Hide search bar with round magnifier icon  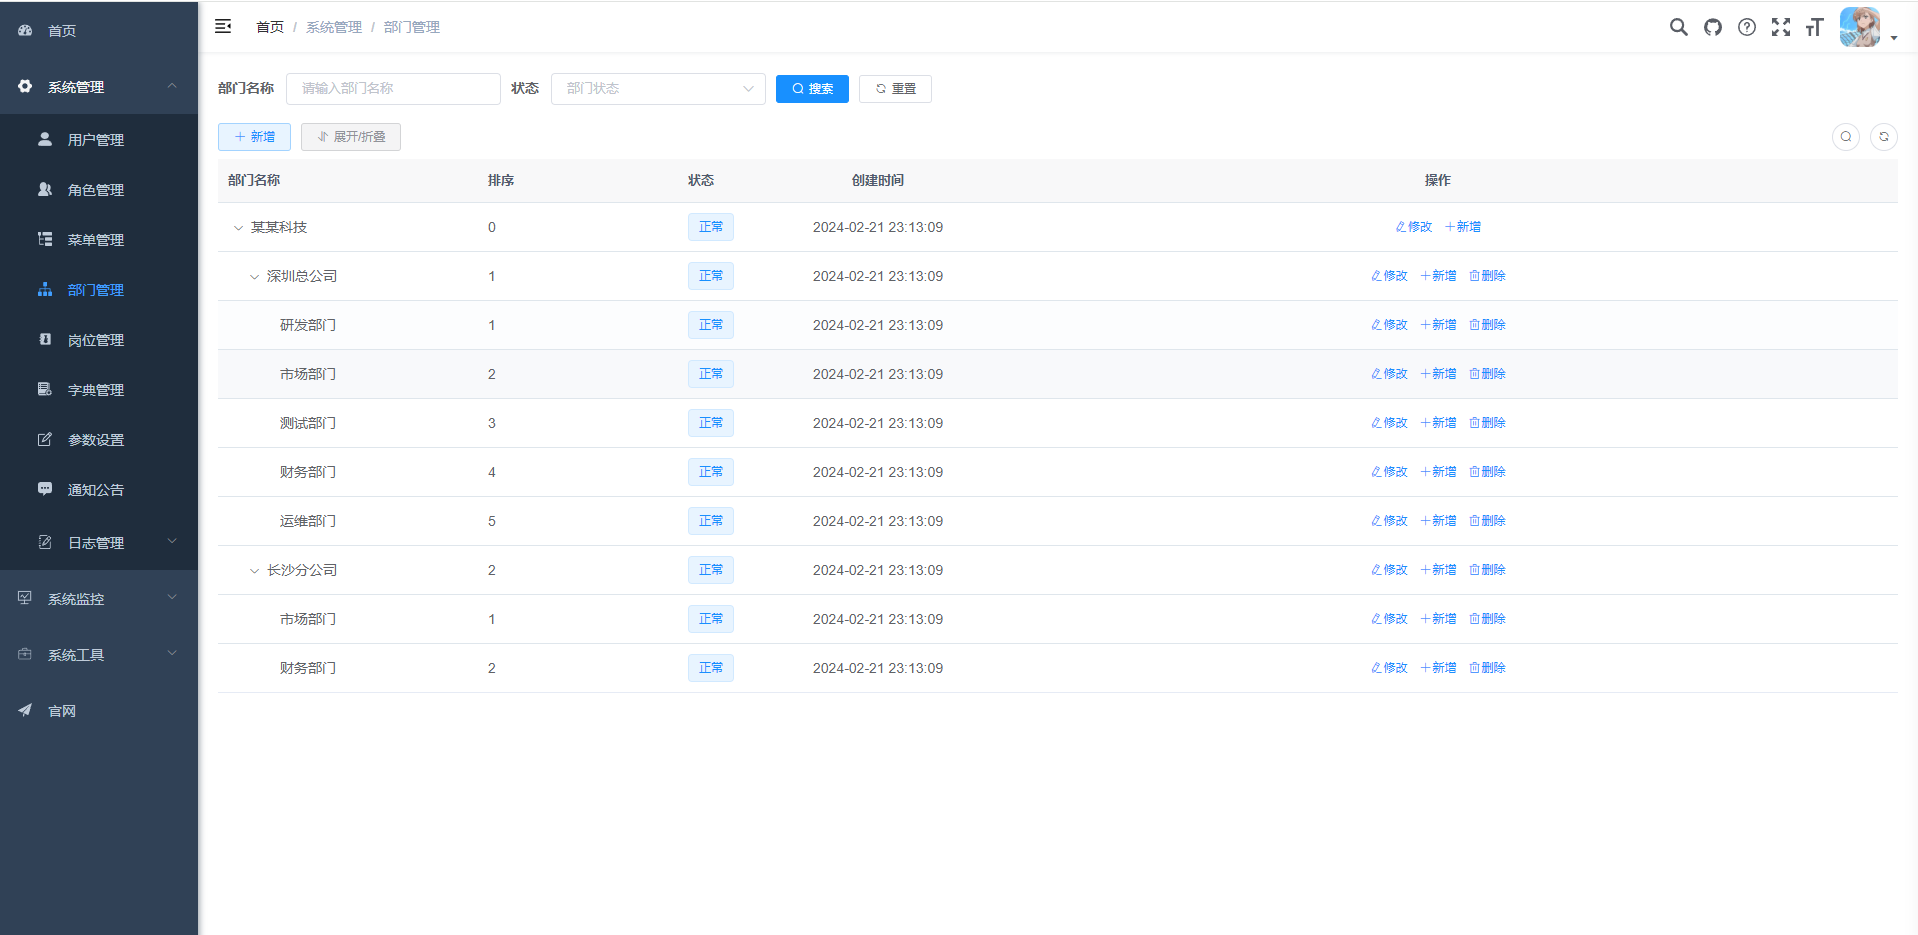[1846, 137]
